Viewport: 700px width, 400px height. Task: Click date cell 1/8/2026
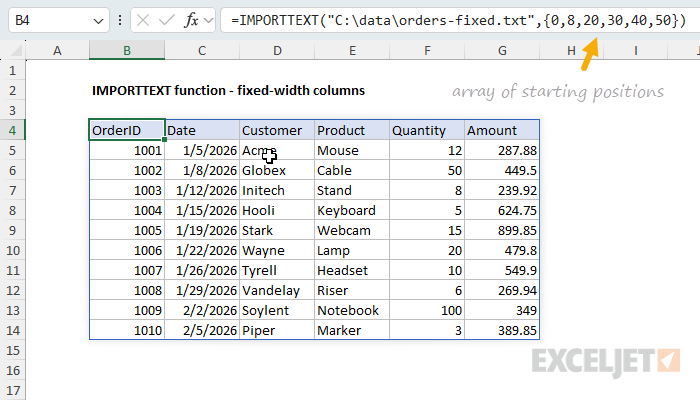202,171
